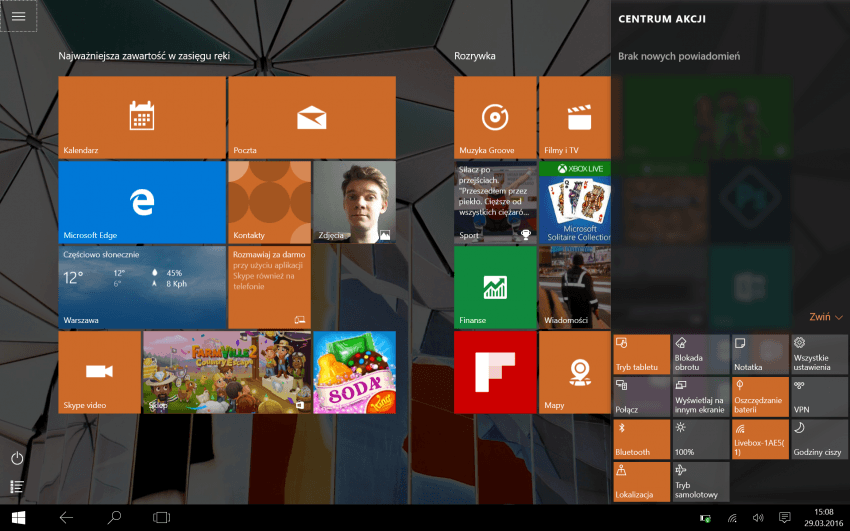Open the Kalendarz tile

[142, 117]
